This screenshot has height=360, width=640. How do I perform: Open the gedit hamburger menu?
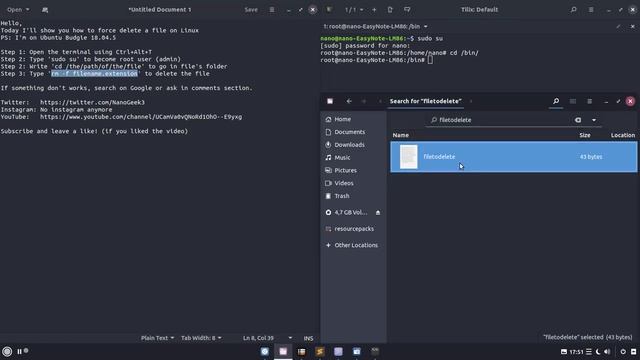[x=272, y=9]
